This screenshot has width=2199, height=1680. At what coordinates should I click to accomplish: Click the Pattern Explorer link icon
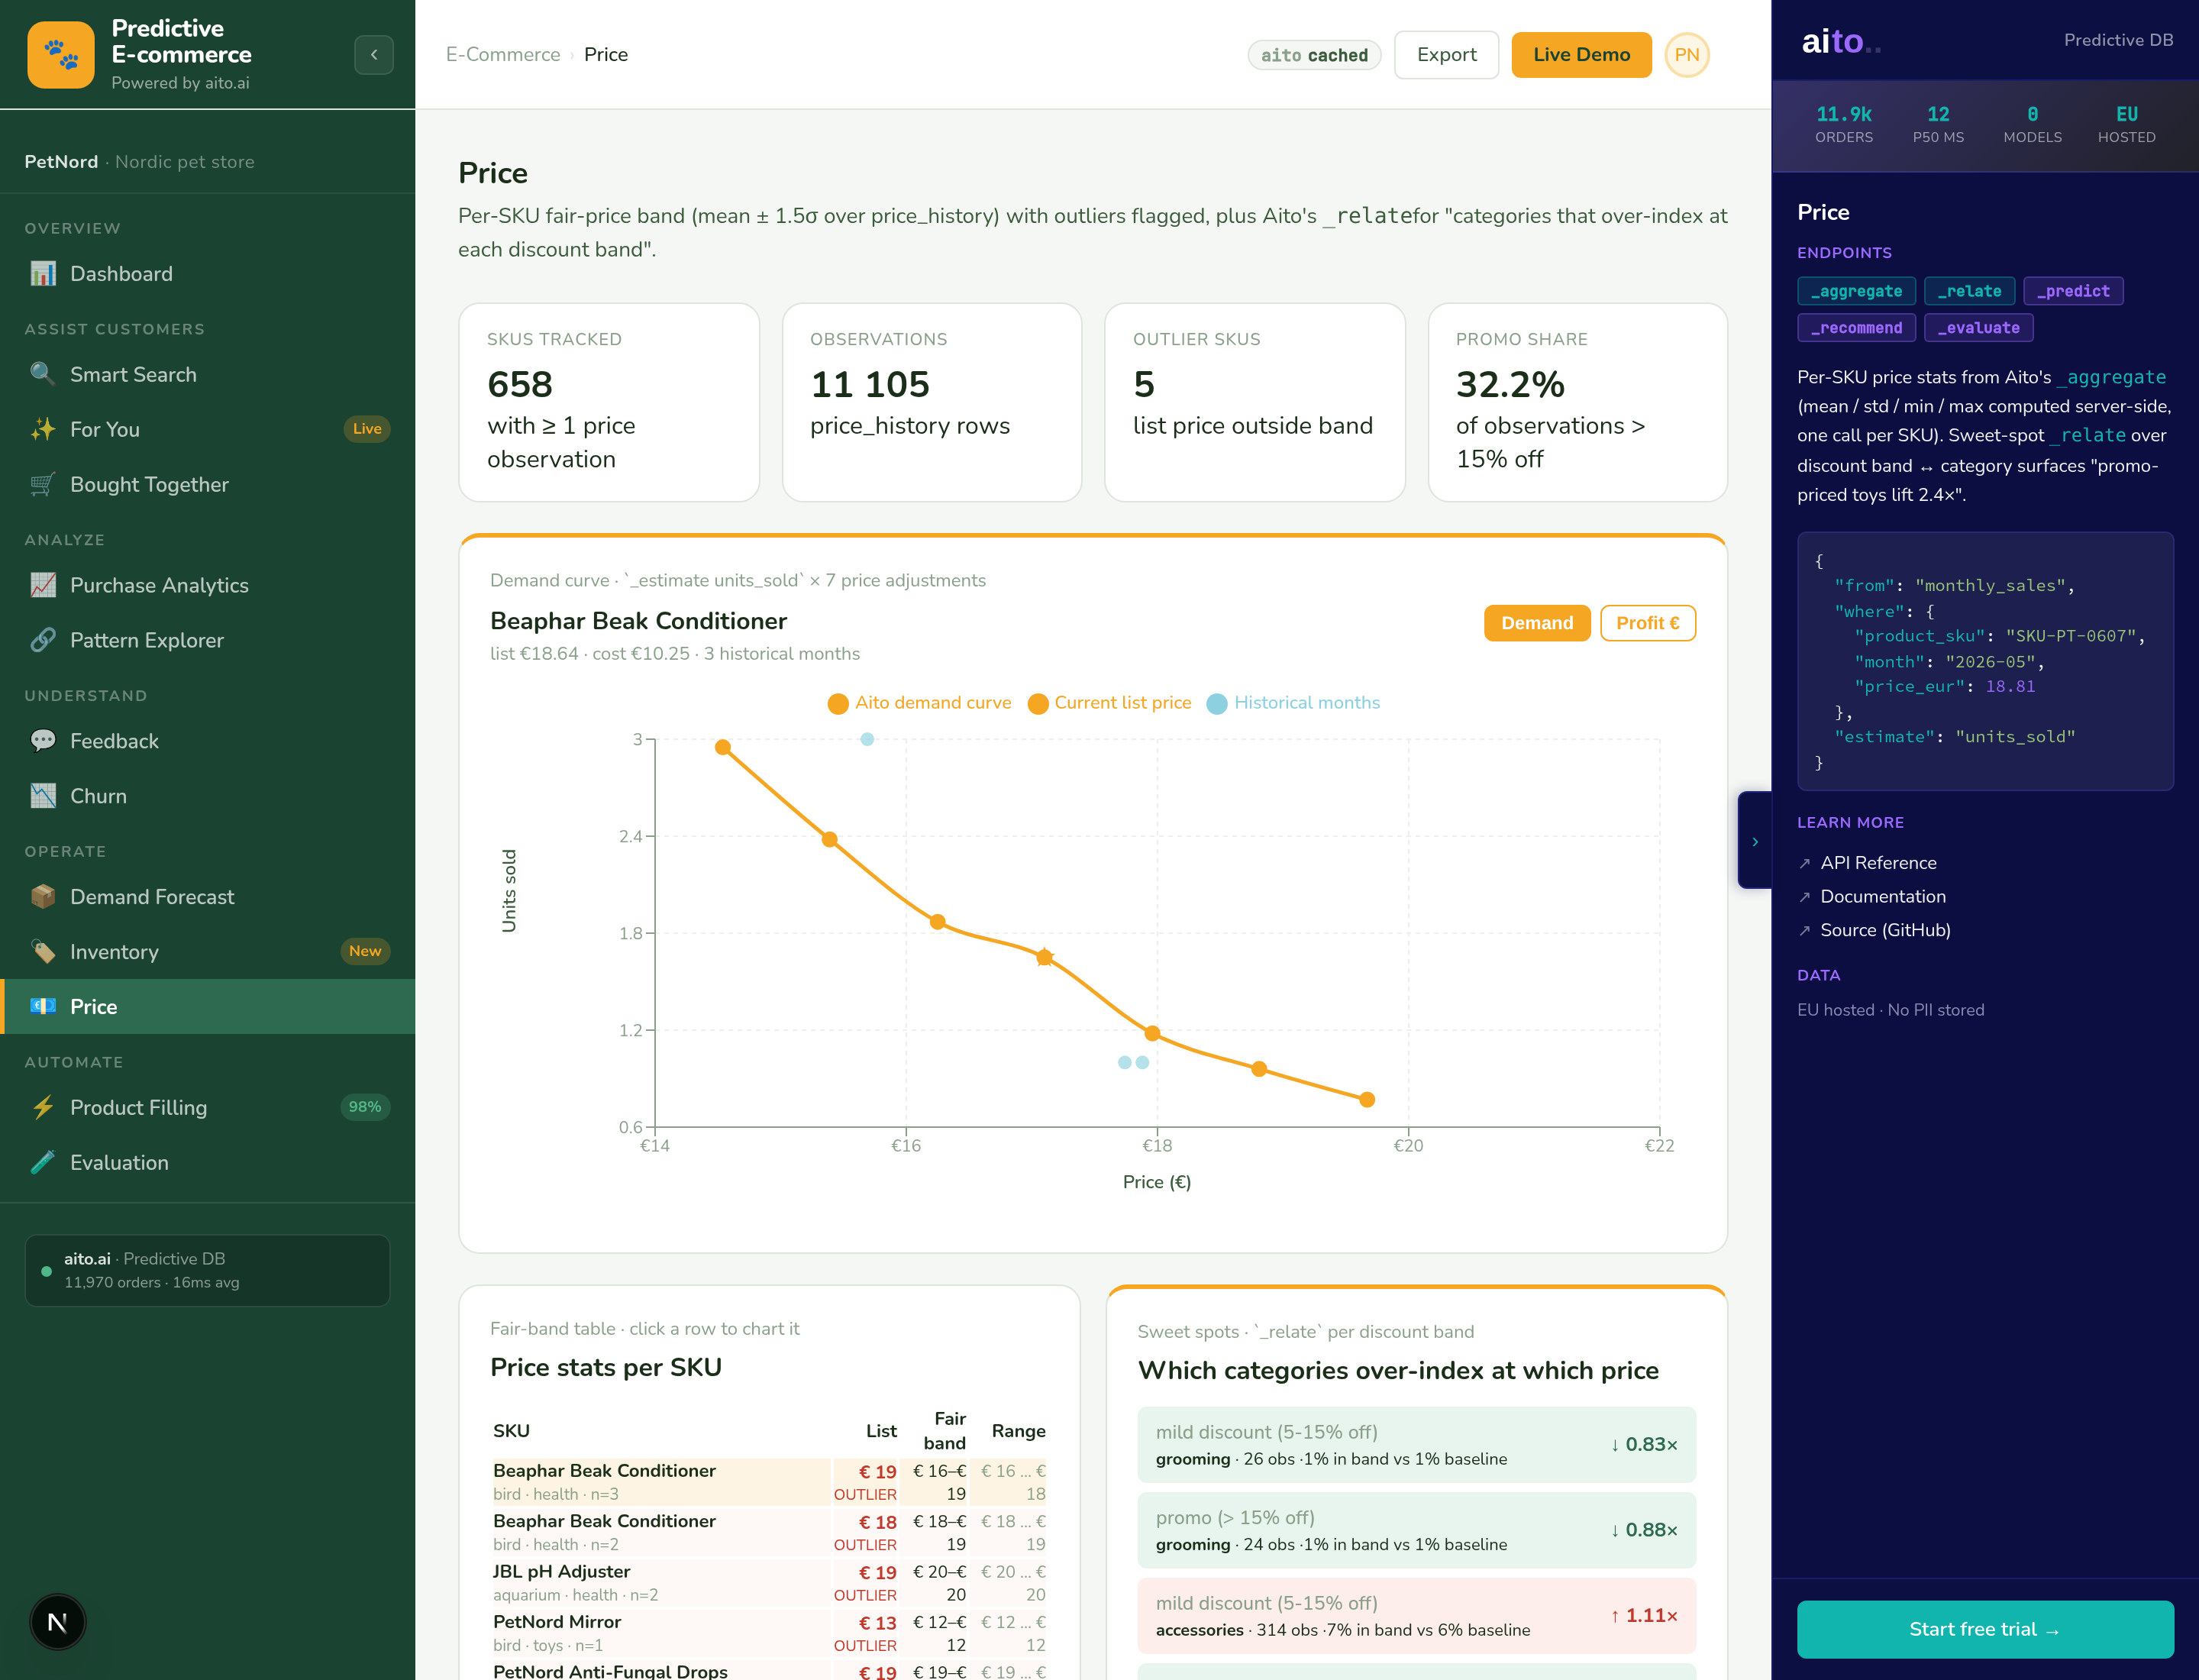click(43, 640)
